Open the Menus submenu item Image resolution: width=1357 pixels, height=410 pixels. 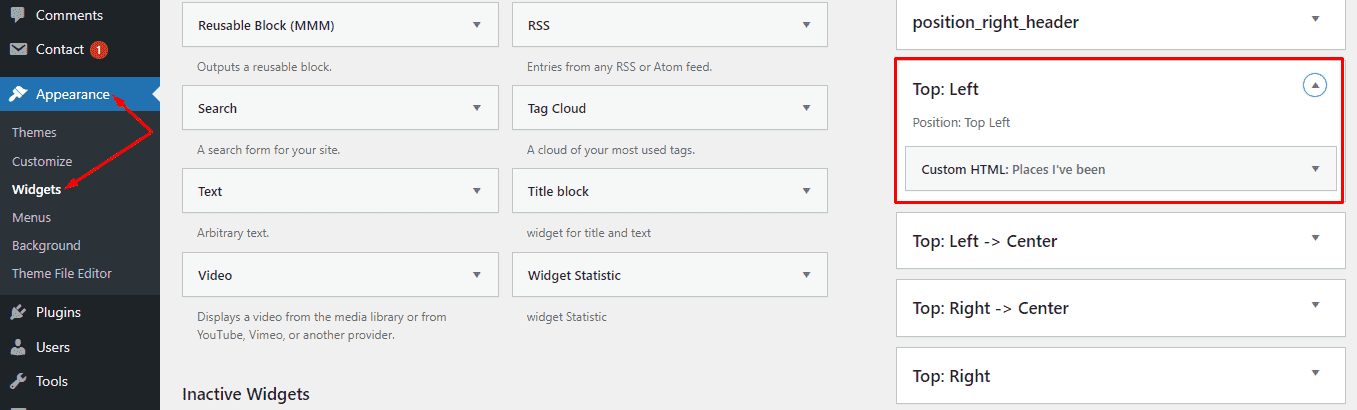point(31,217)
